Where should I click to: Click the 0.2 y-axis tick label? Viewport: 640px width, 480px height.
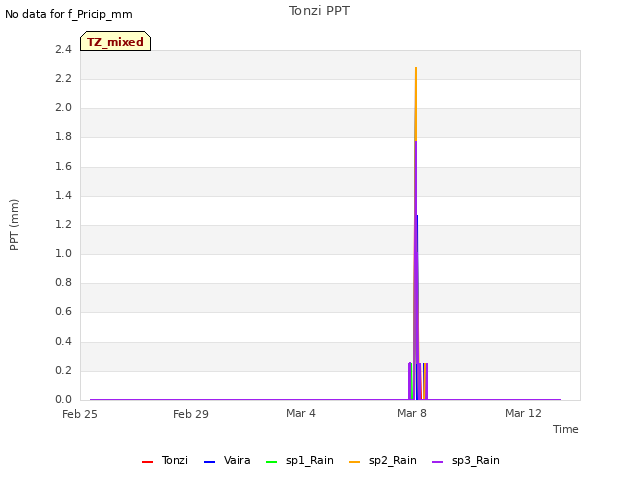pos(63,370)
